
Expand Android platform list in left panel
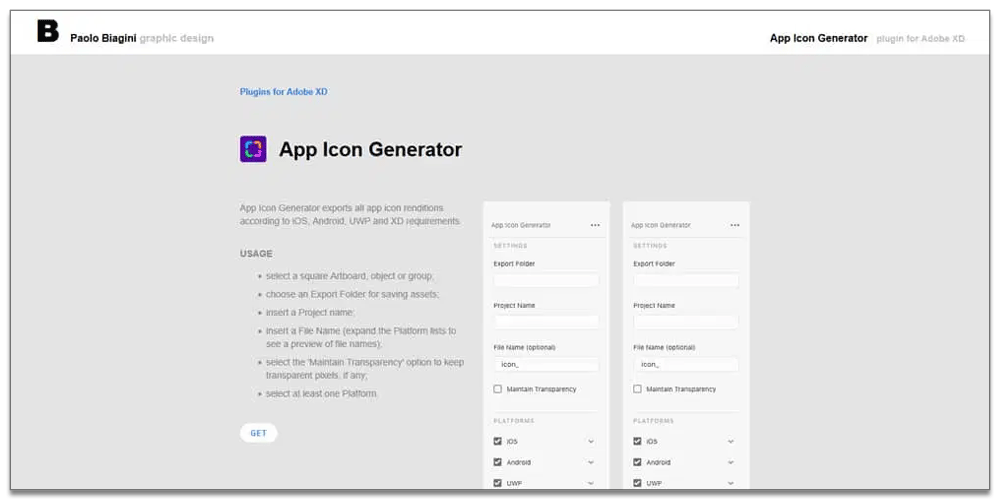[x=591, y=462]
